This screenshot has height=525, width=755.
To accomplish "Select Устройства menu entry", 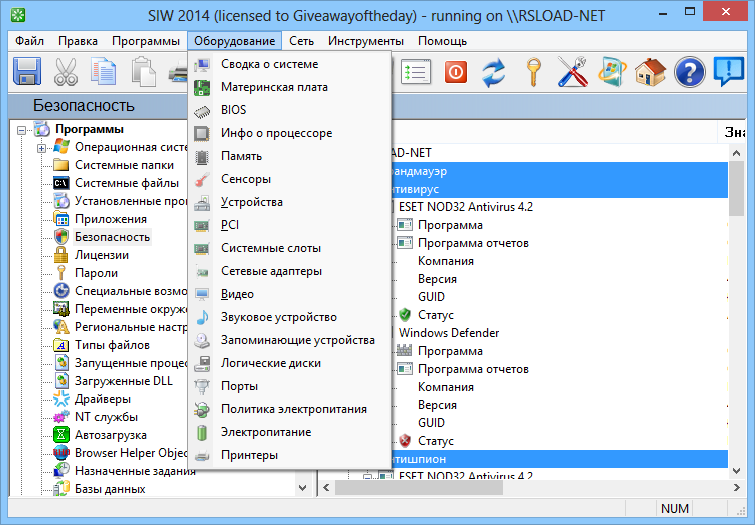I will click(289, 202).
